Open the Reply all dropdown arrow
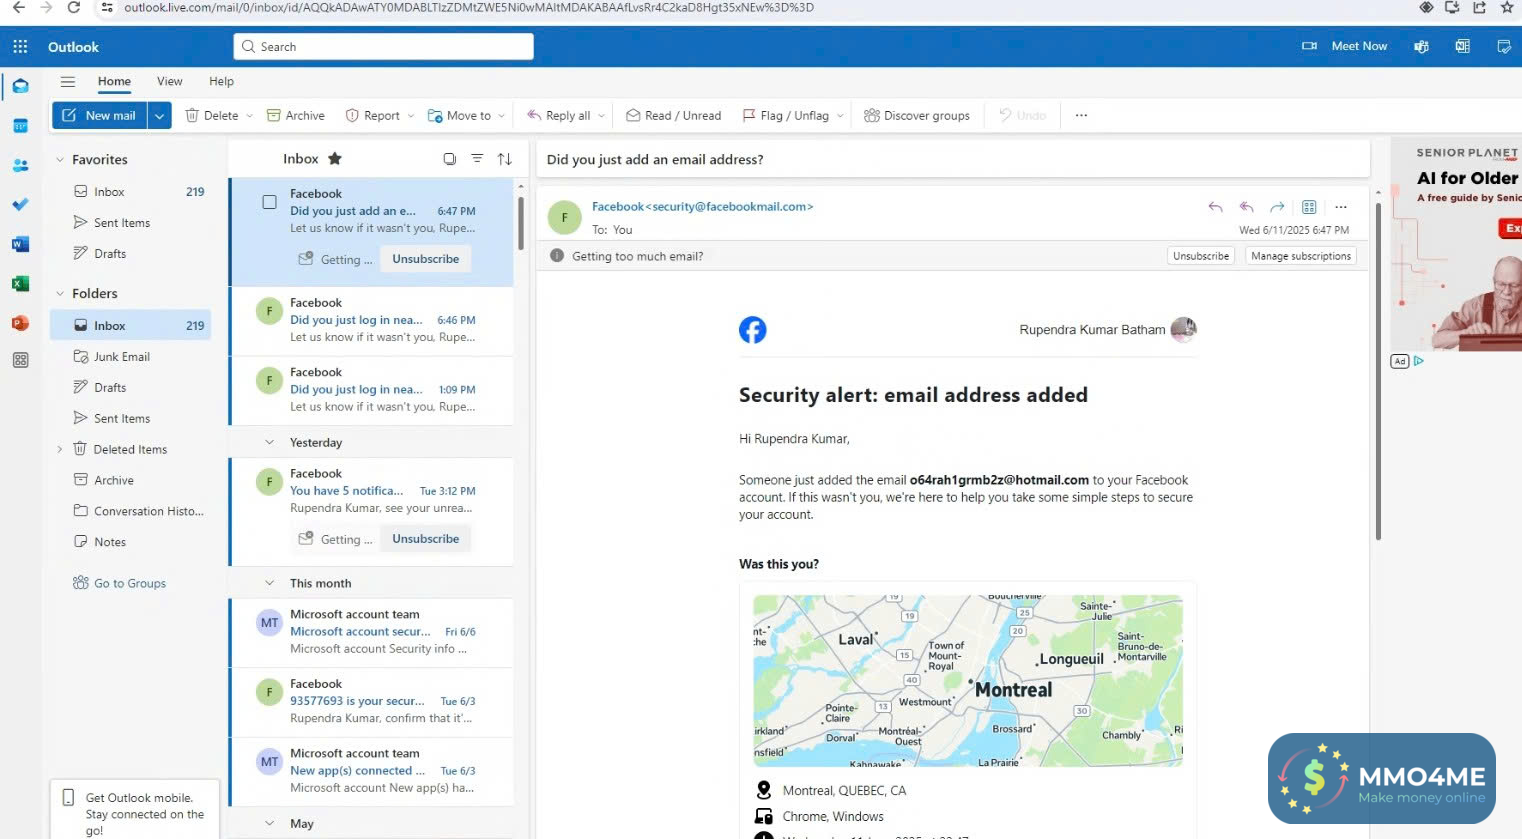This screenshot has height=839, width=1522. pos(602,116)
